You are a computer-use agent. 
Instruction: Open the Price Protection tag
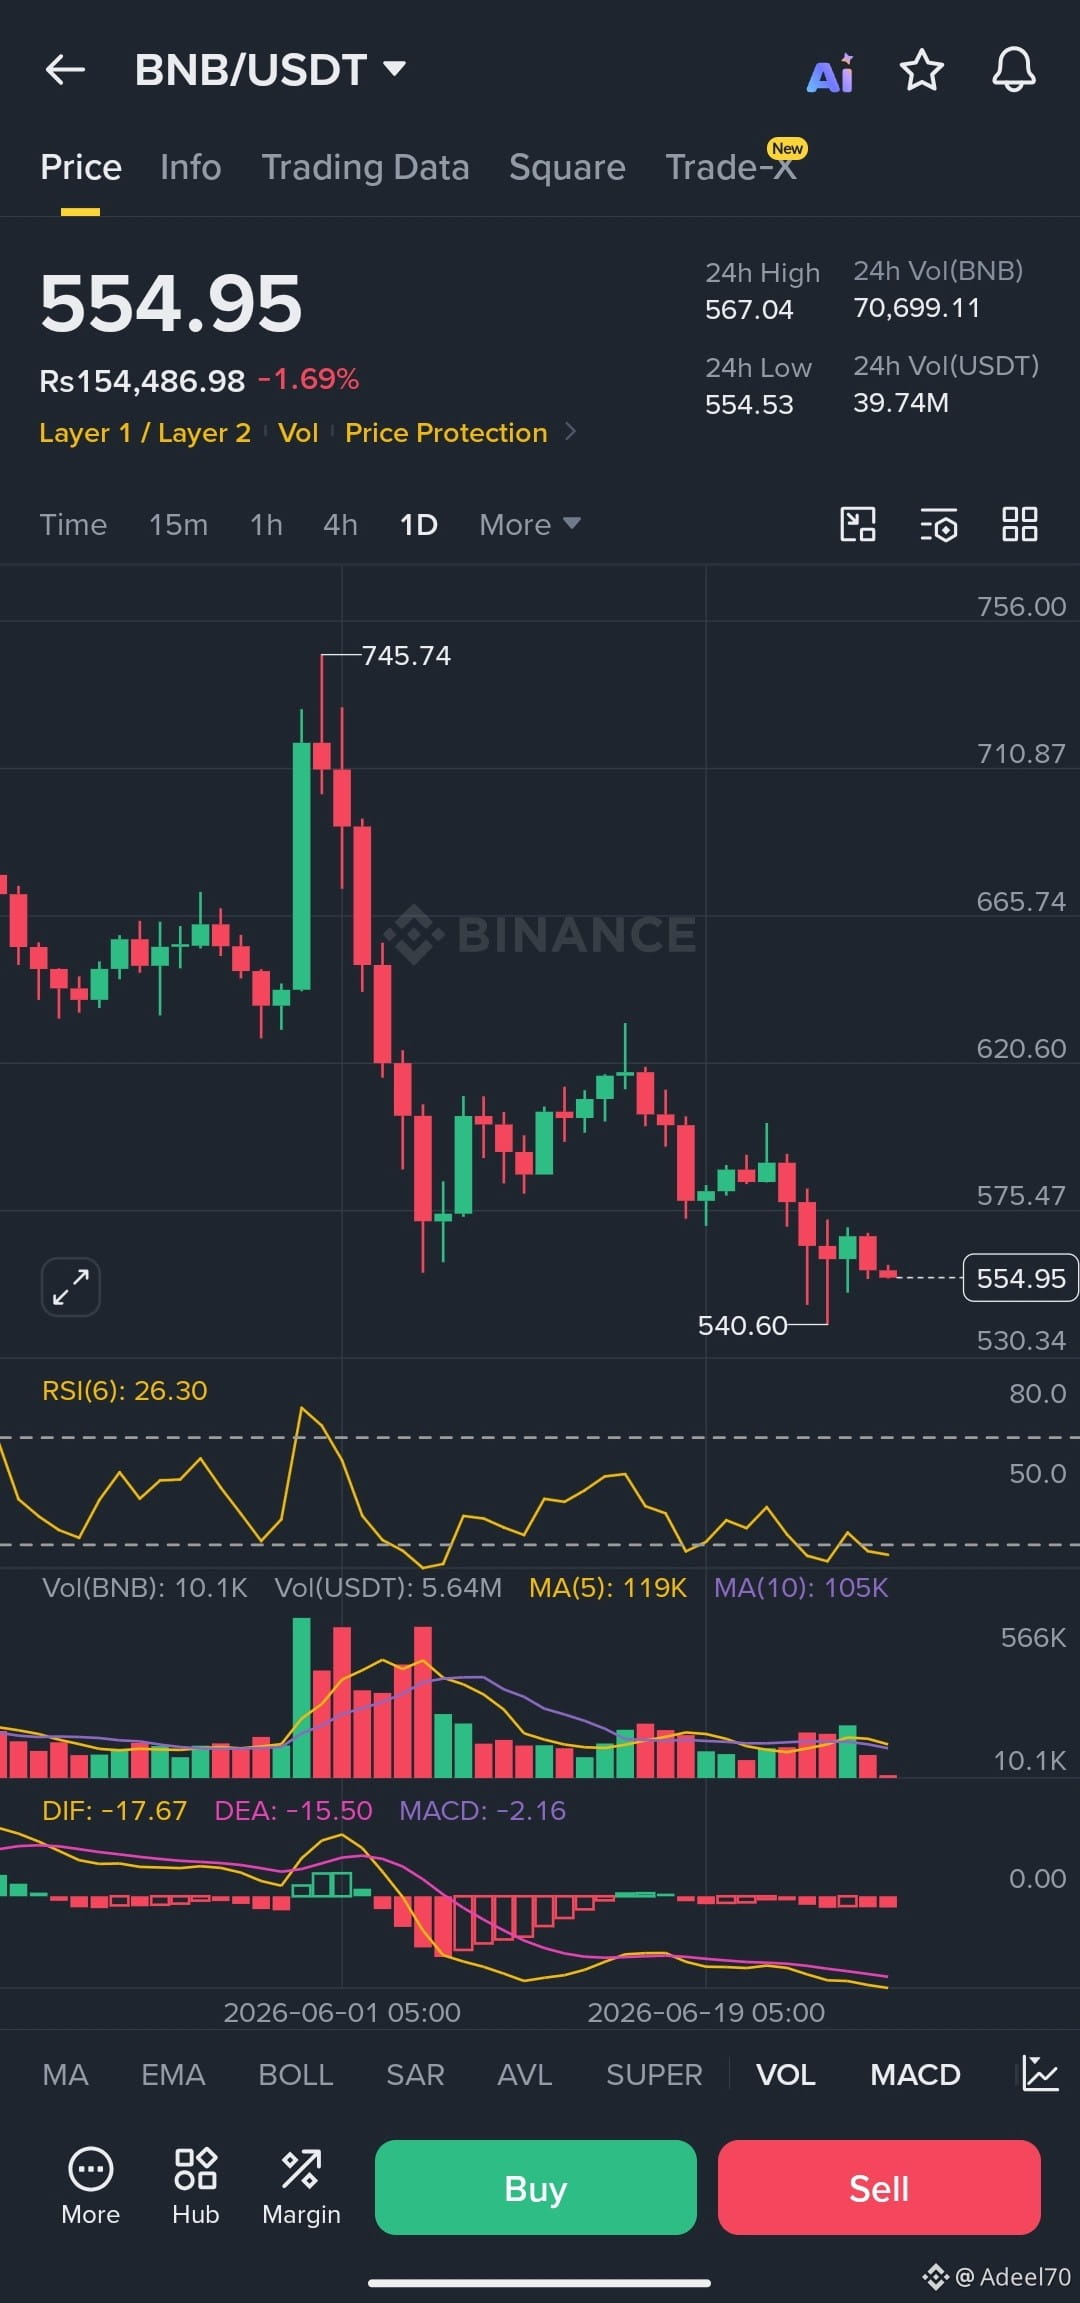coord(446,432)
